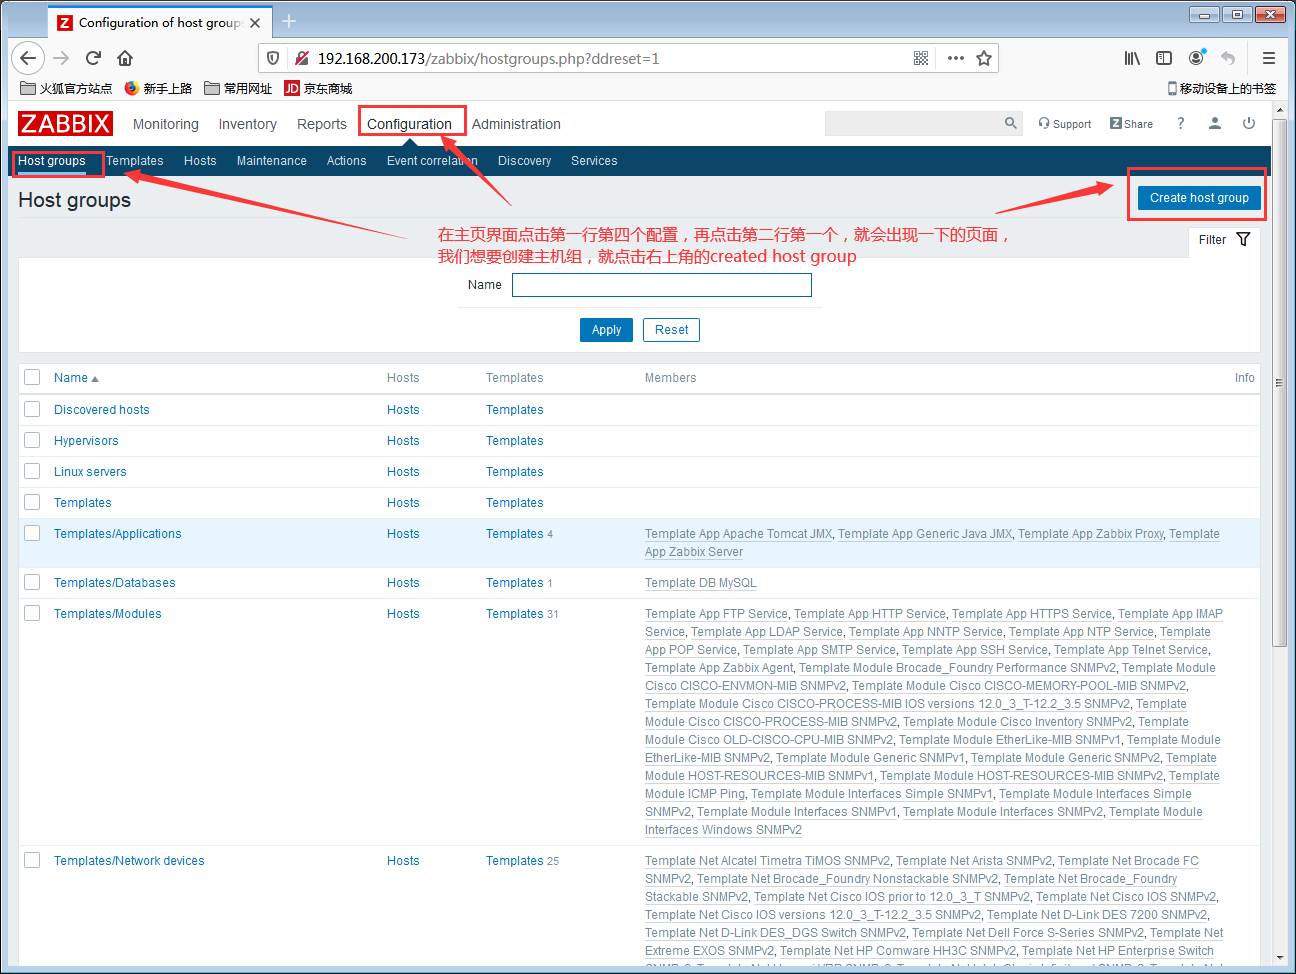This screenshot has height=974, width=1296.
Task: Click the Create host group button
Action: click(1199, 198)
